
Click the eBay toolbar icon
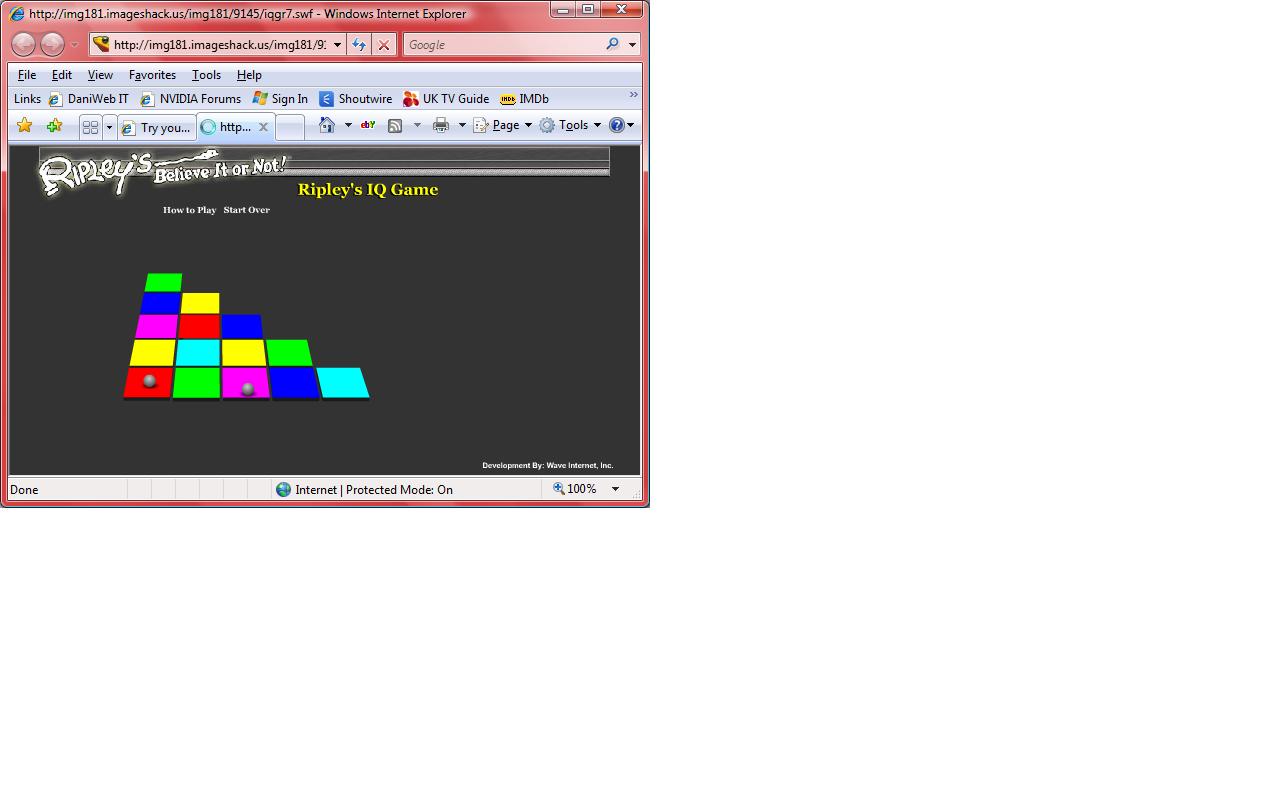(x=368, y=125)
